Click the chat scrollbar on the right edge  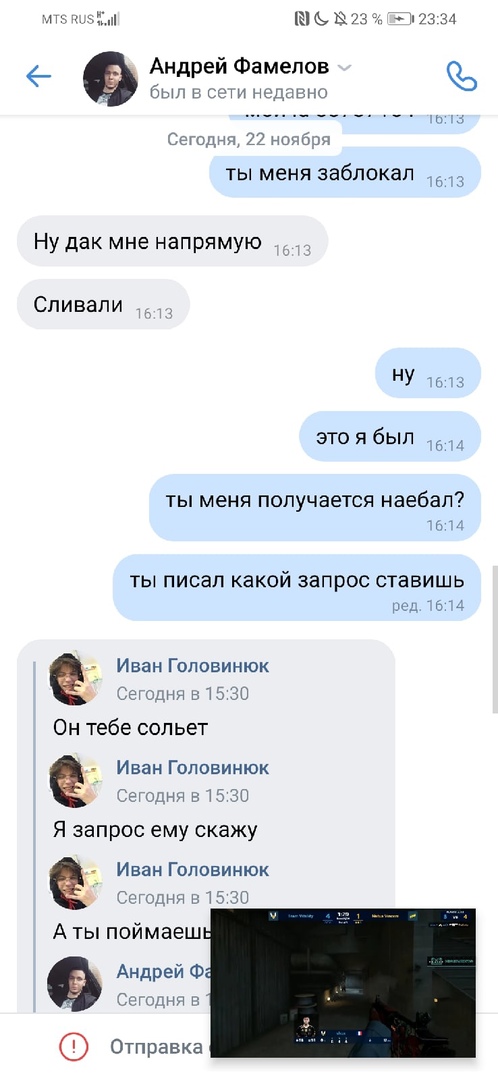[x=494, y=639]
